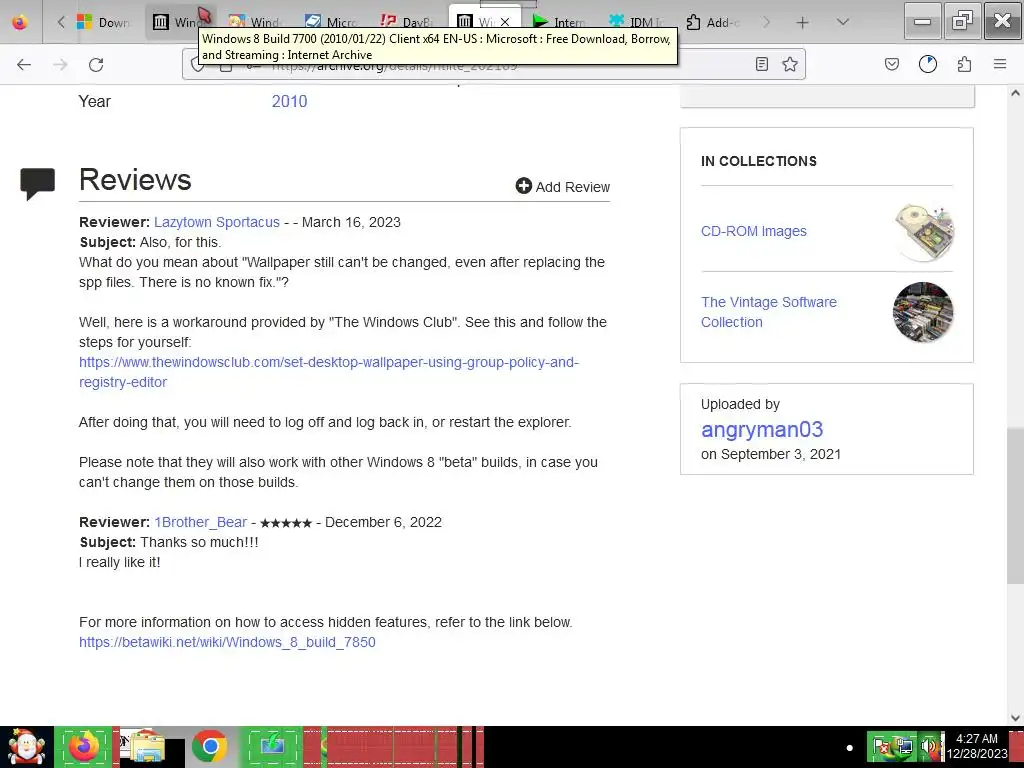Click the five-star rating of 1Brother_Bear
The height and width of the screenshot is (768, 1024).
point(286,523)
